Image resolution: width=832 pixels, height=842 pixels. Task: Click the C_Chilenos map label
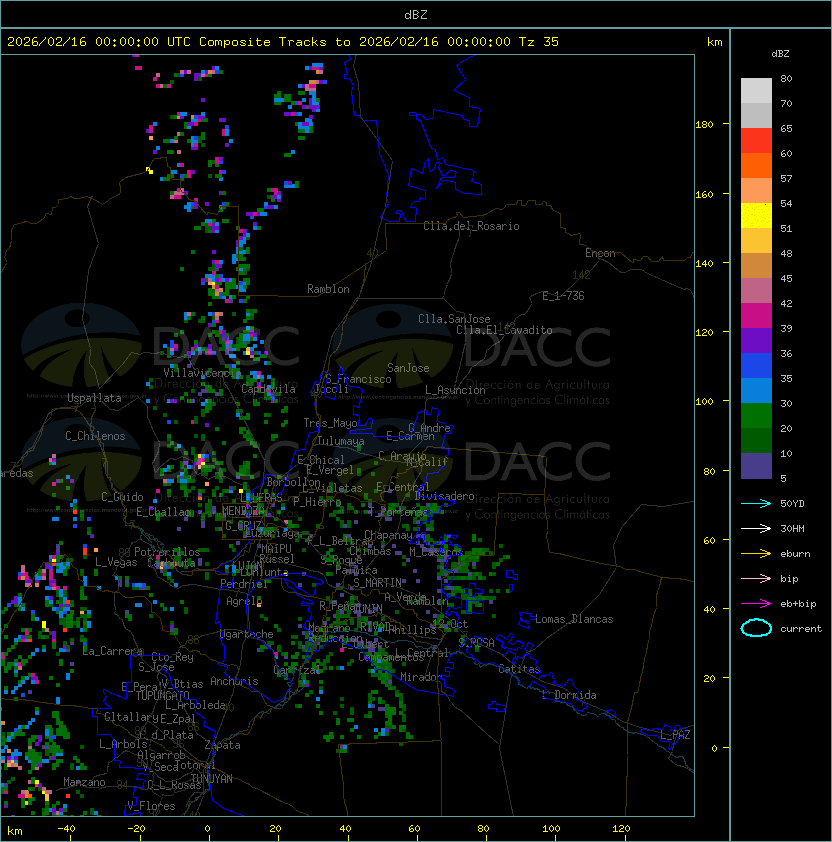coord(95,436)
